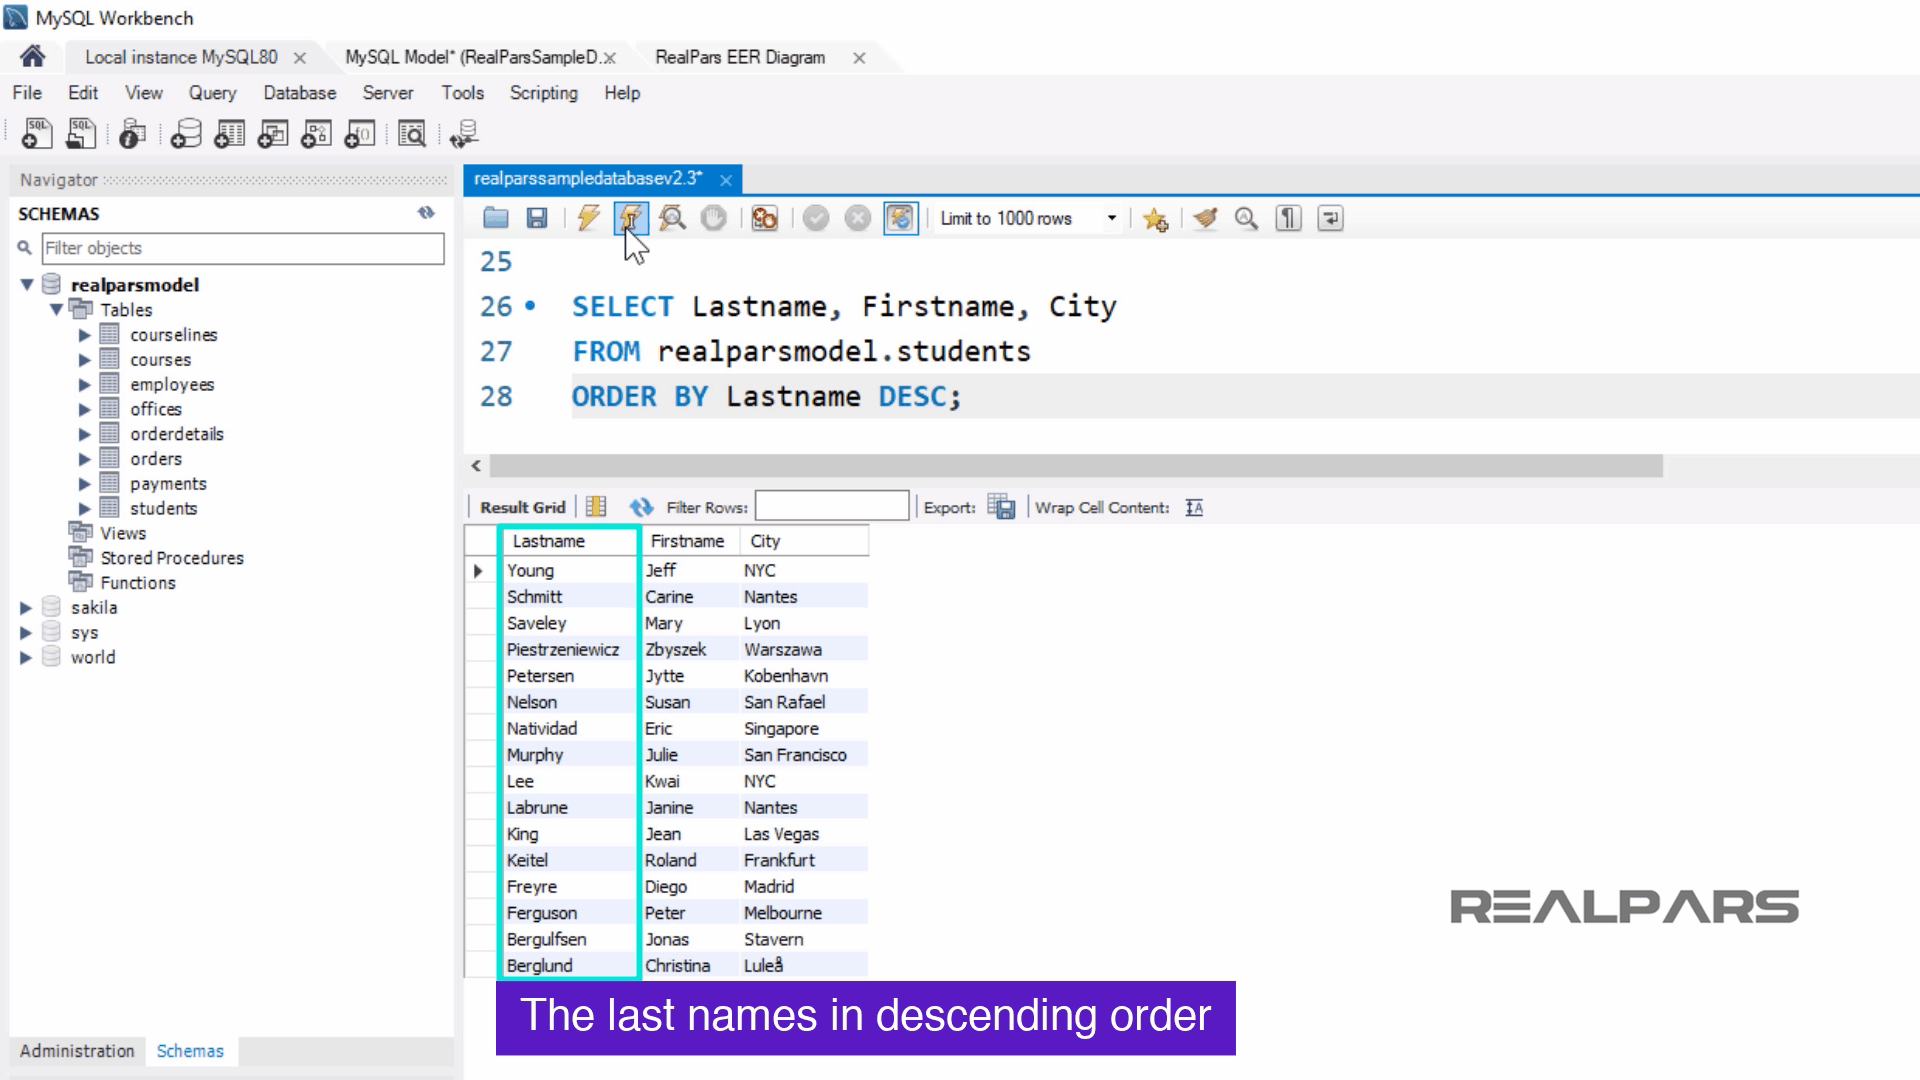The height and width of the screenshot is (1080, 1920).
Task: Select the Stored Procedures node
Action: point(172,558)
